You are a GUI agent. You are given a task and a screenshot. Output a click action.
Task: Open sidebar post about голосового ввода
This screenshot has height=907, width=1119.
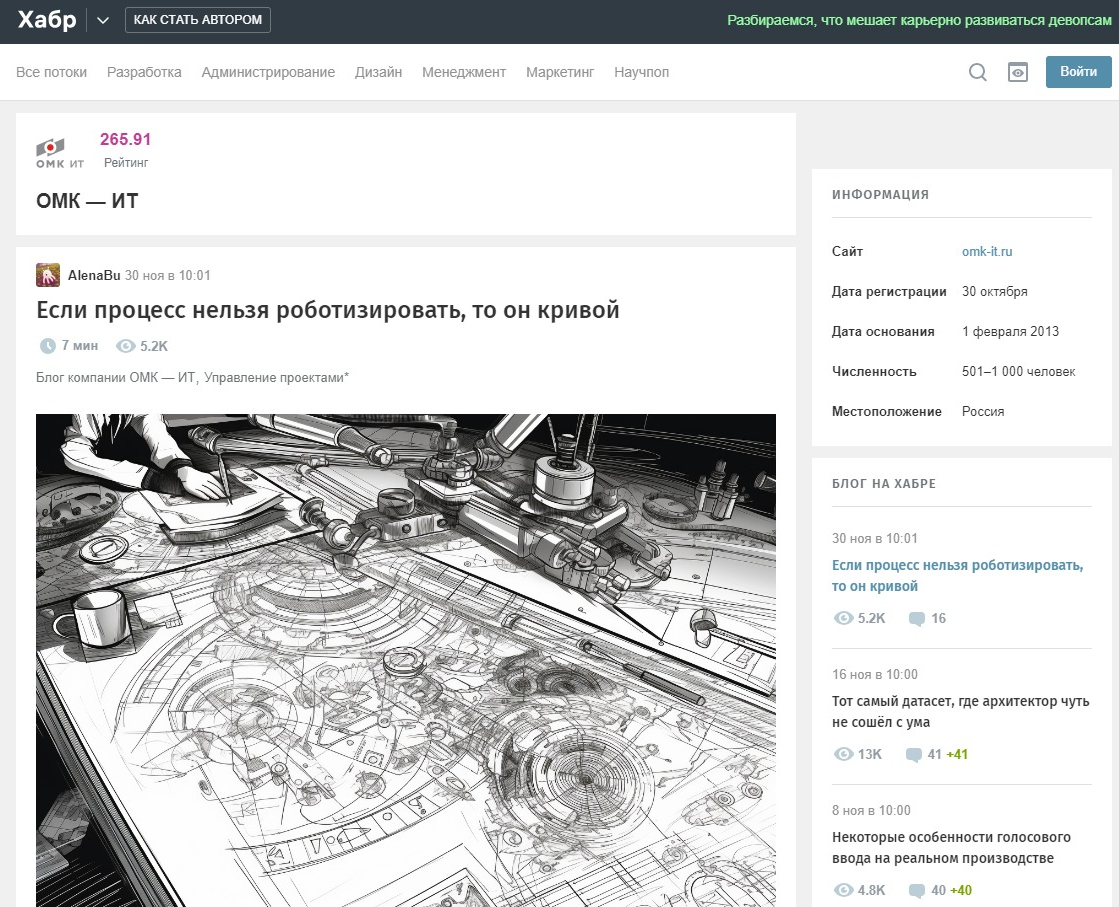[951, 848]
